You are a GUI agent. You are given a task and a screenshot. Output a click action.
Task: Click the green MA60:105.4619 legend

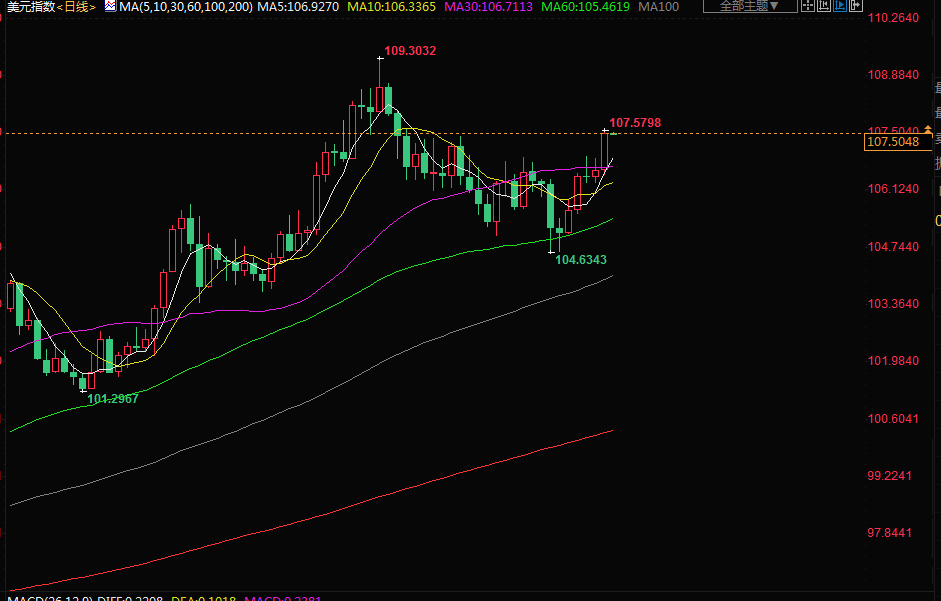click(584, 7)
